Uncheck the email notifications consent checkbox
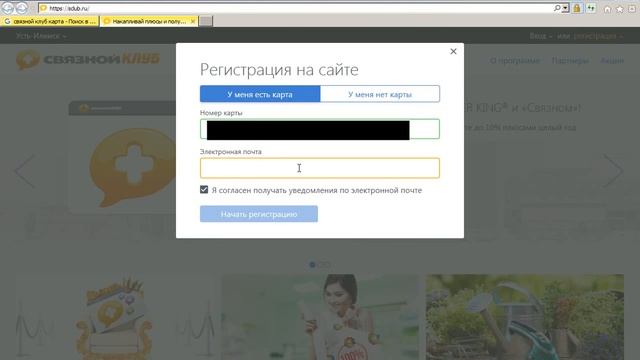Viewport: 640px width, 360px height. tap(204, 190)
